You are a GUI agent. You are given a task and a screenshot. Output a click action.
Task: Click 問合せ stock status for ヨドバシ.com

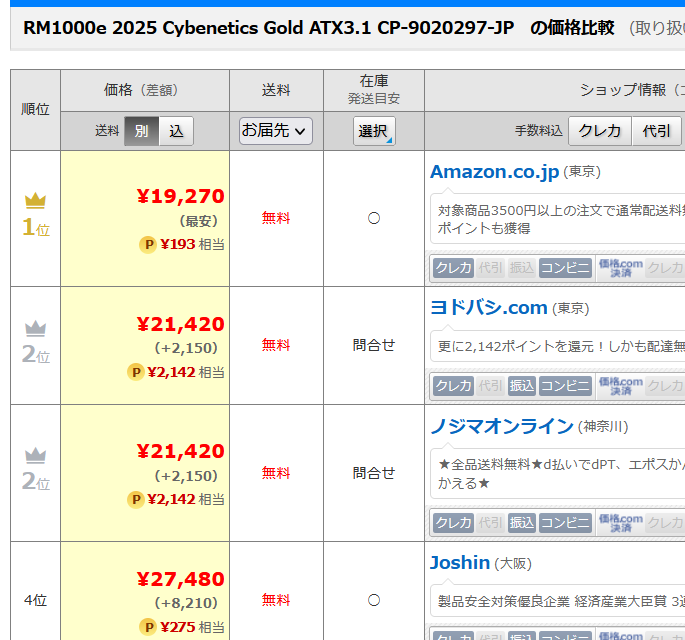pos(374,346)
